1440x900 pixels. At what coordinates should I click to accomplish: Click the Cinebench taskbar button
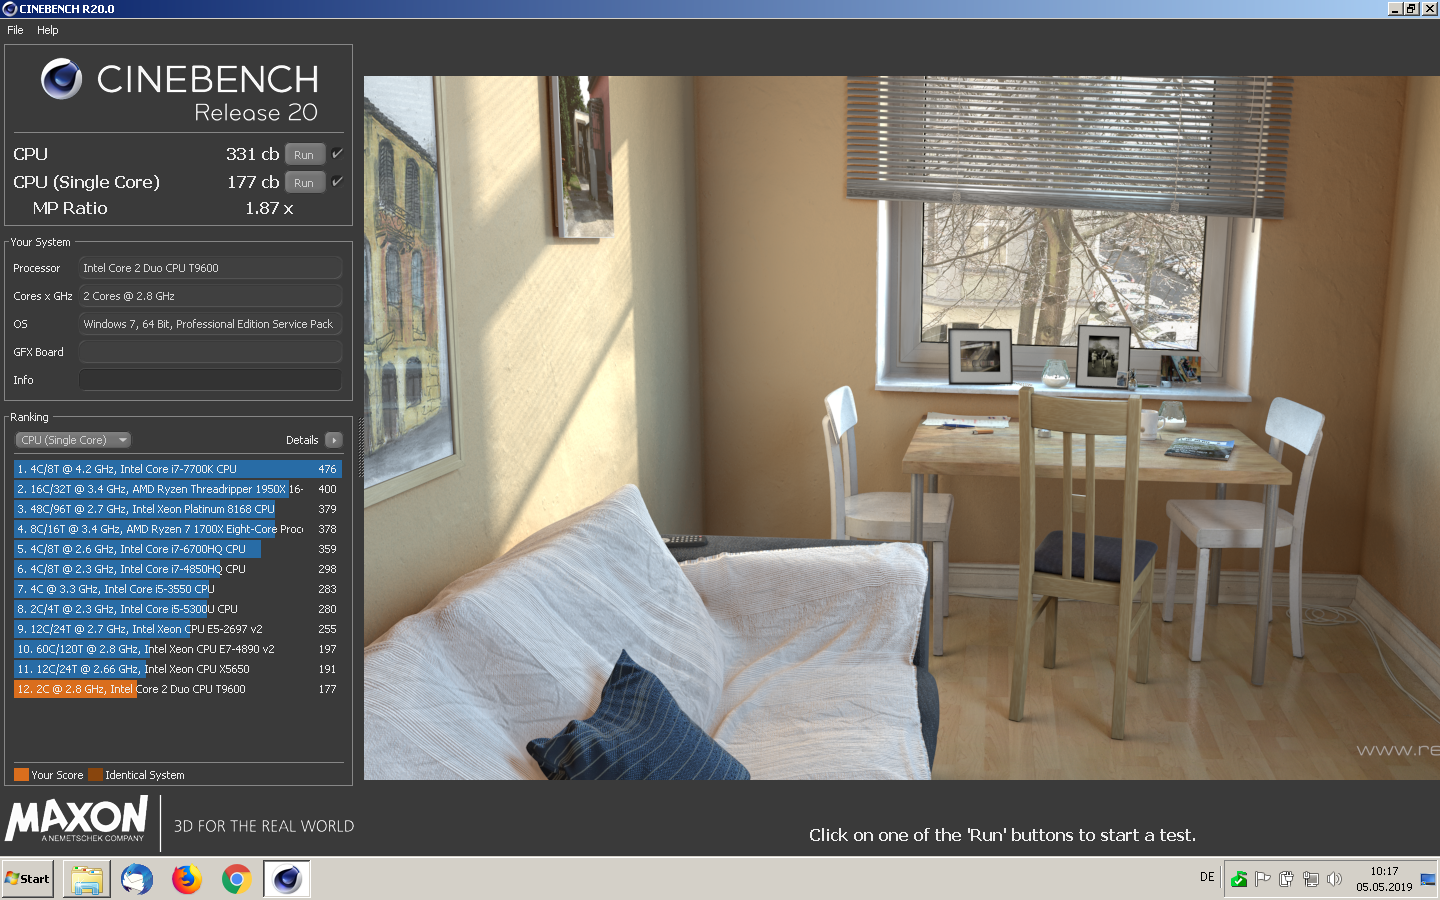287,879
